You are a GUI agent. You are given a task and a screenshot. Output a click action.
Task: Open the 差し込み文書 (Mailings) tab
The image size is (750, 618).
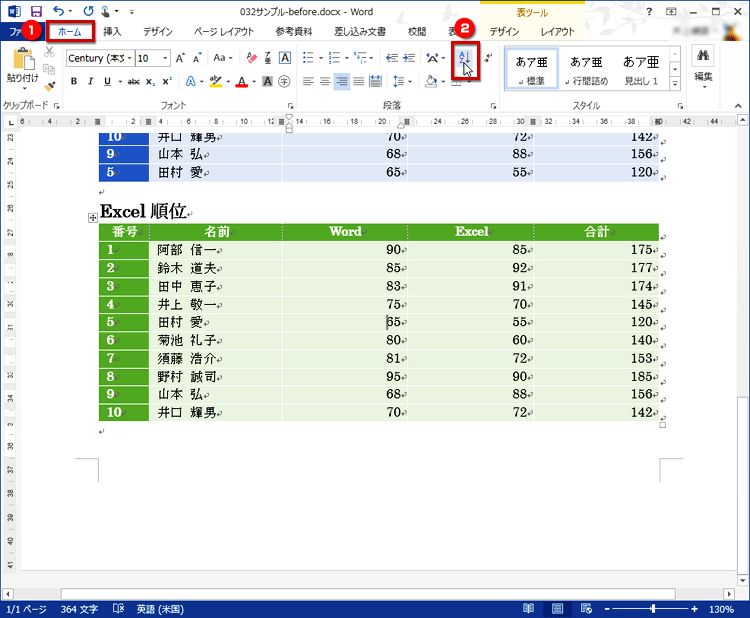[360, 32]
